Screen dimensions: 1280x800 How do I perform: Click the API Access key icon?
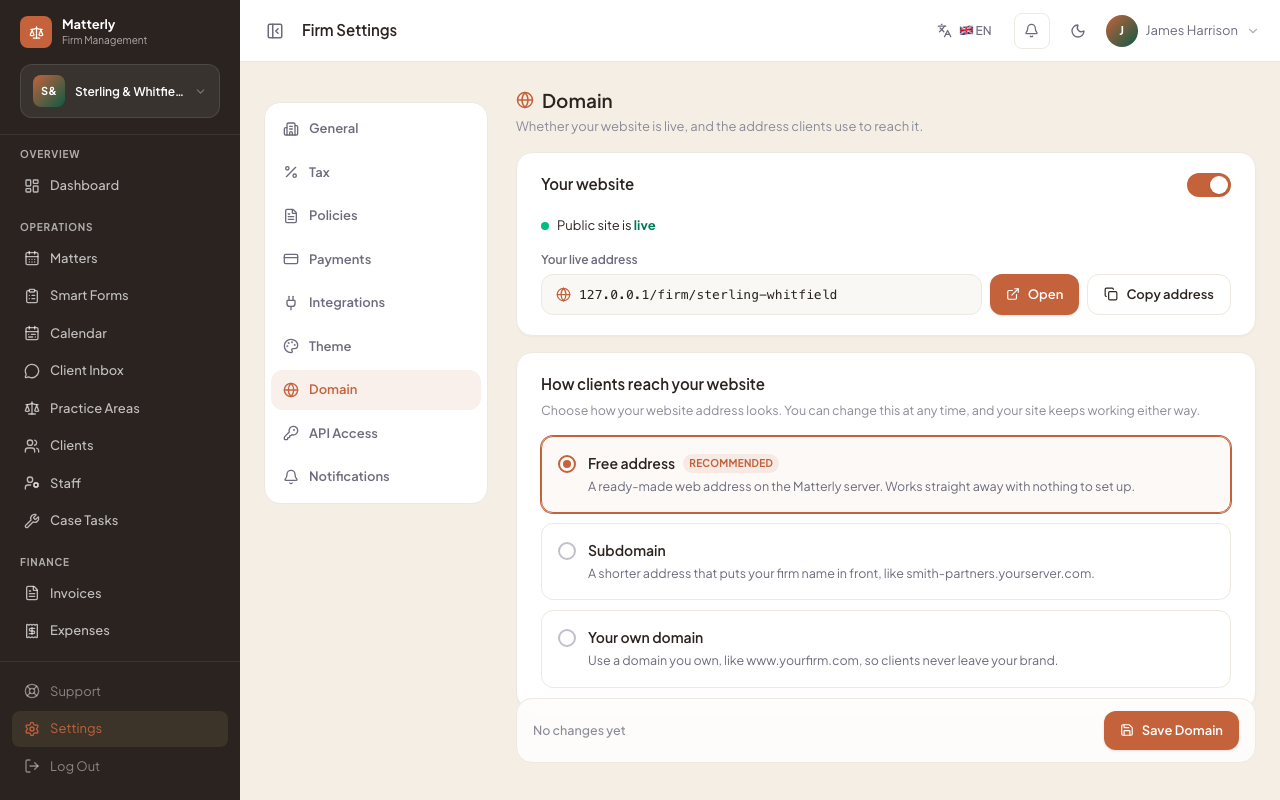[x=291, y=433]
